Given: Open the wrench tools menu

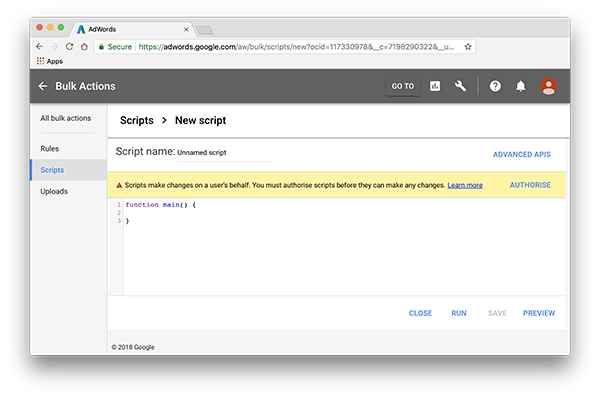Looking at the screenshot, I should pyautogui.click(x=460, y=86).
